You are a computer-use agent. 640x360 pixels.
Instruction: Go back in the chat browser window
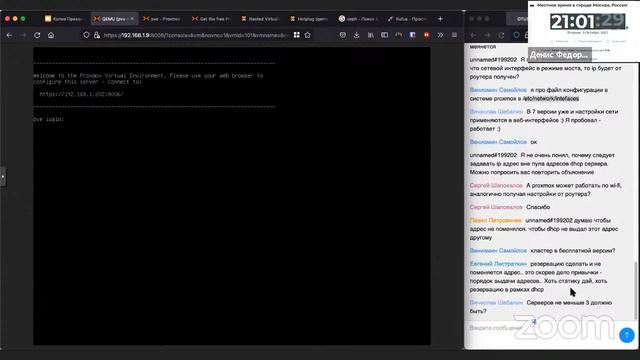pyautogui.click(x=473, y=36)
